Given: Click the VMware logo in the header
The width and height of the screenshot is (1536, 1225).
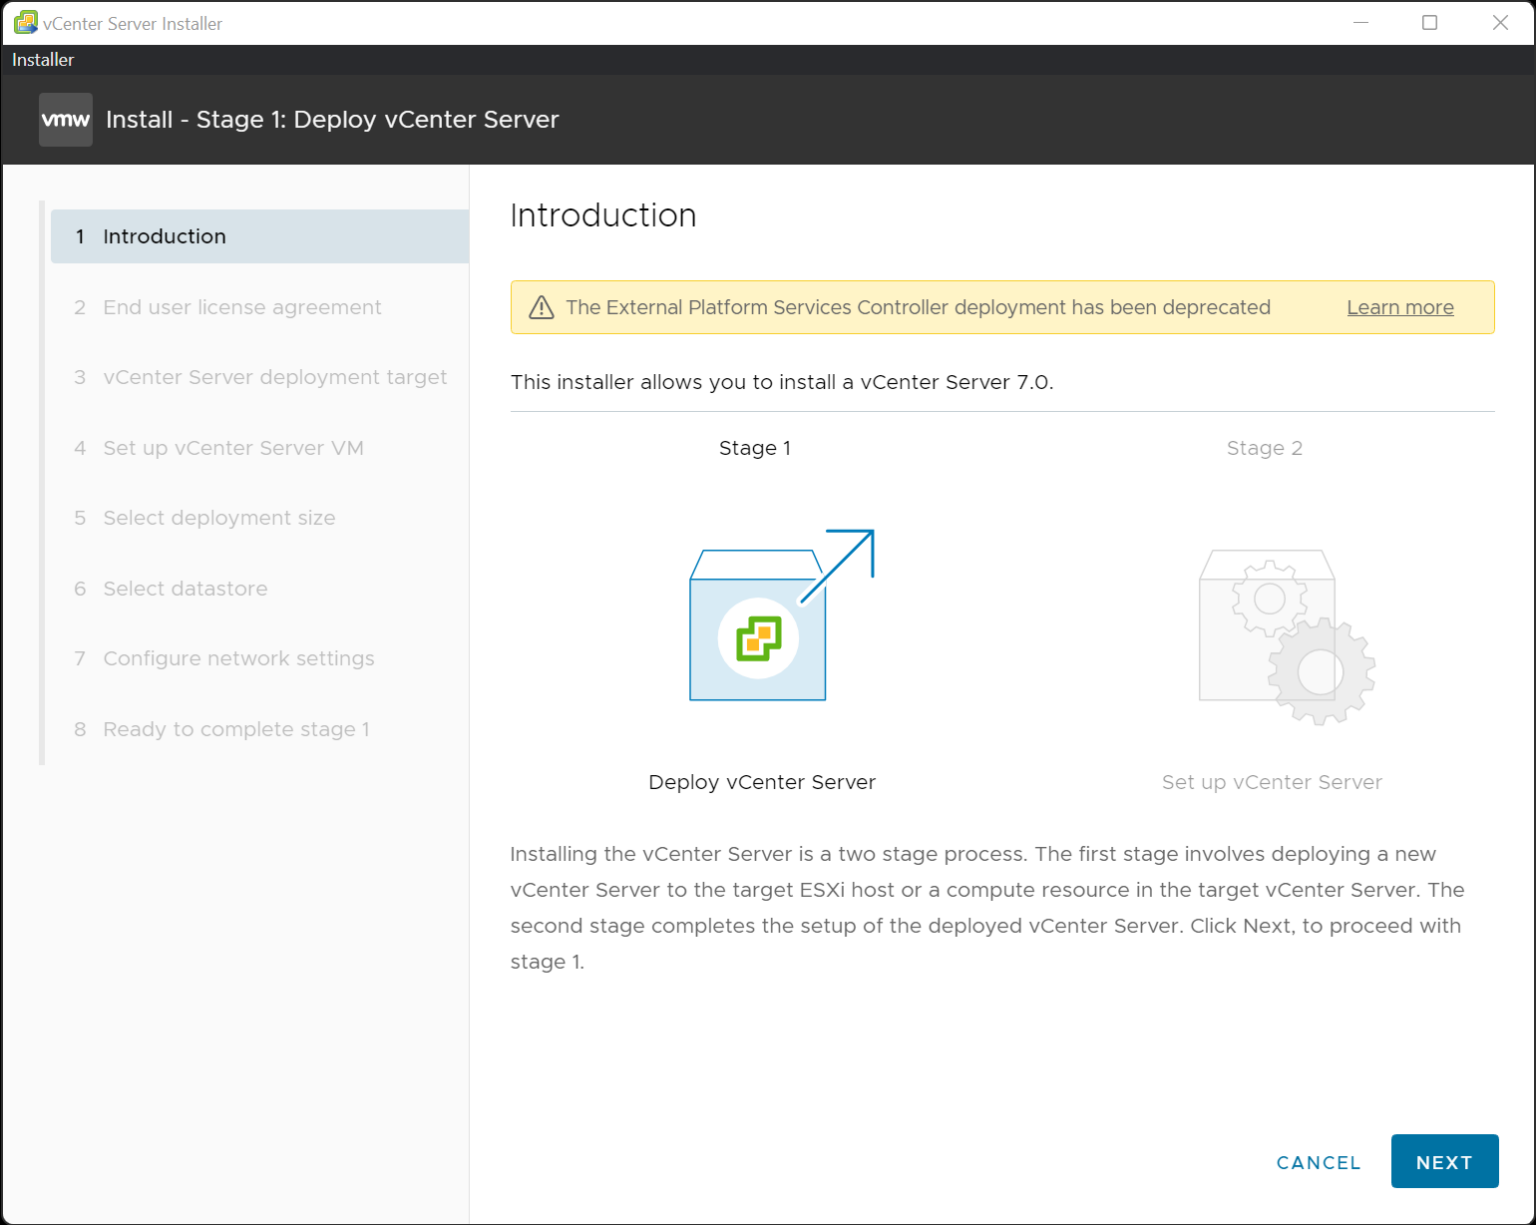Looking at the screenshot, I should (65, 119).
